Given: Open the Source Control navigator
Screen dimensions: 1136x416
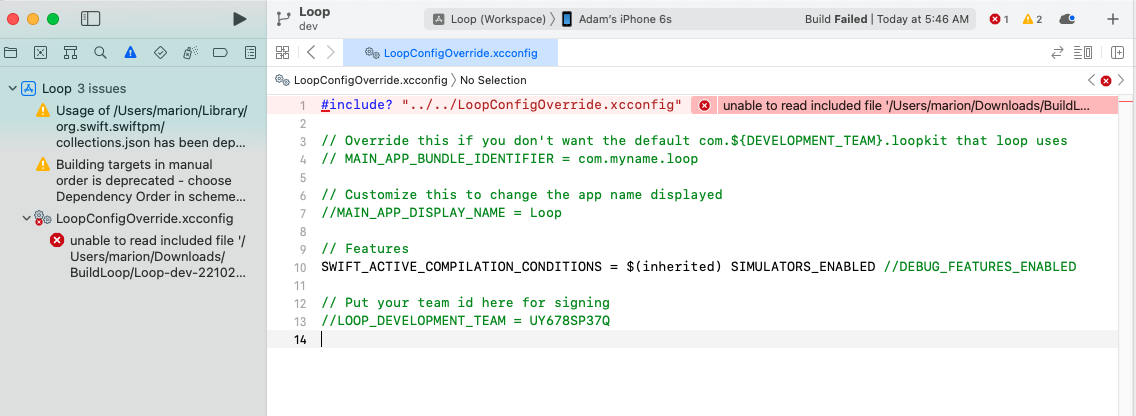Looking at the screenshot, I should (41, 52).
